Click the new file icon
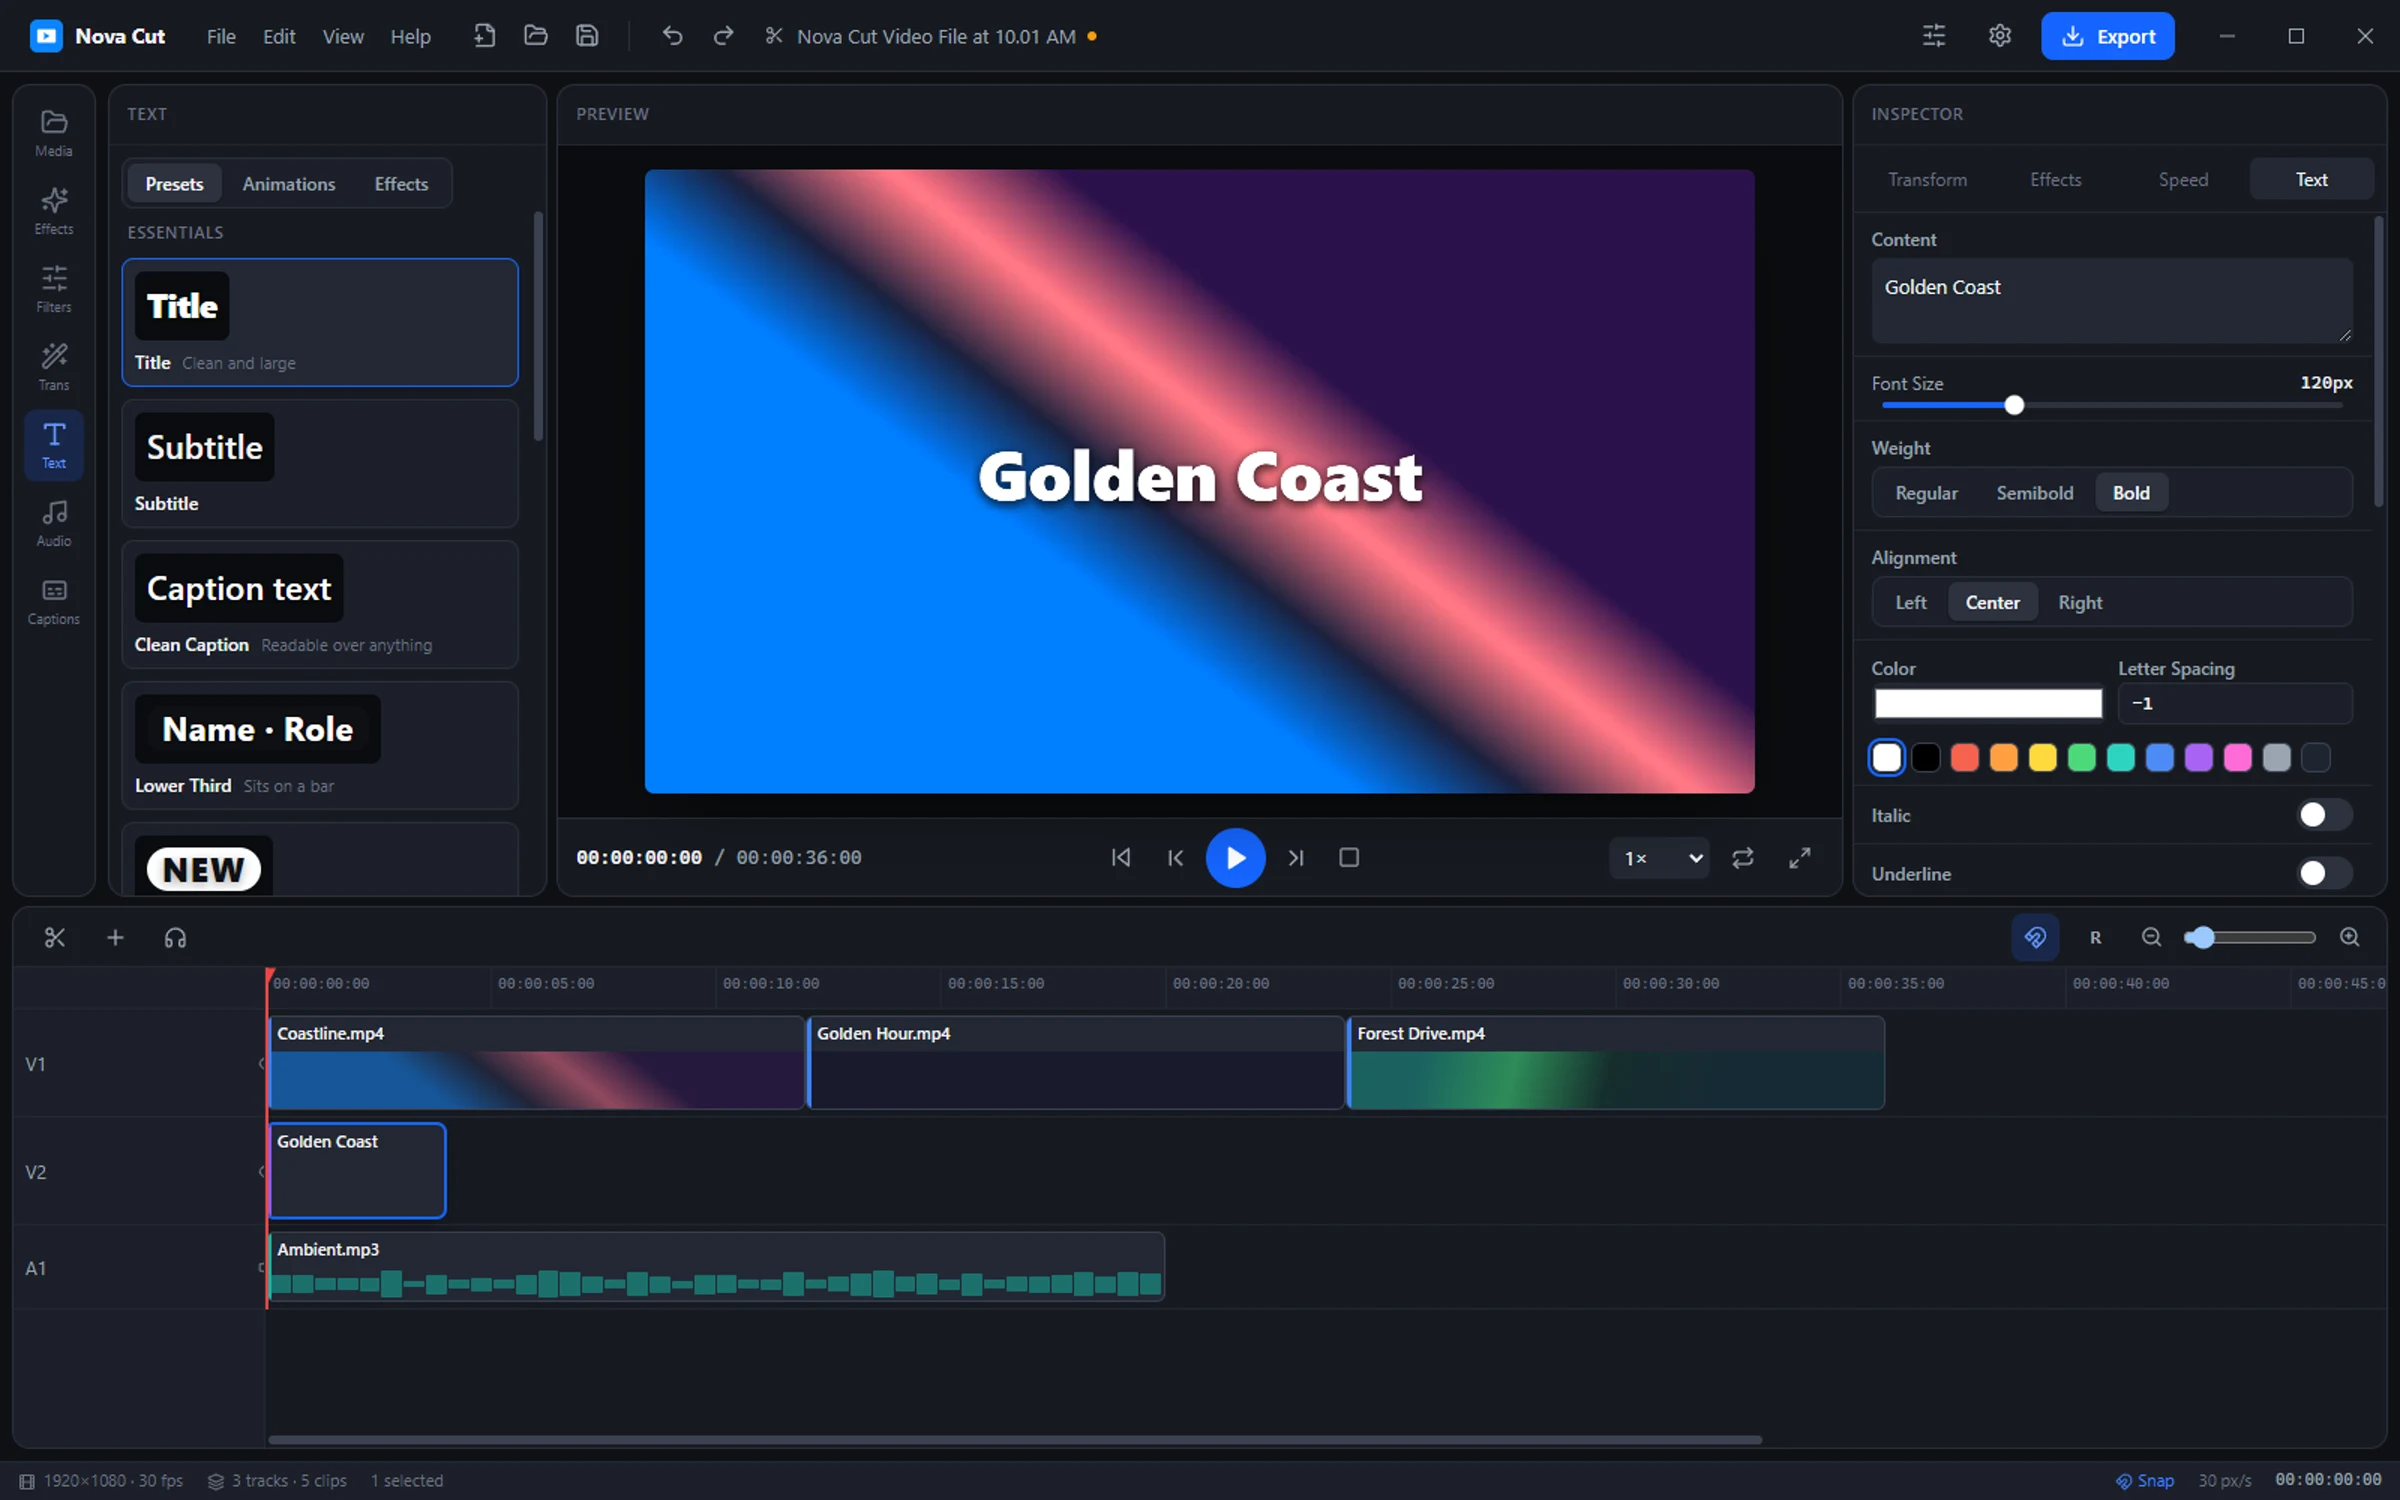 484,36
